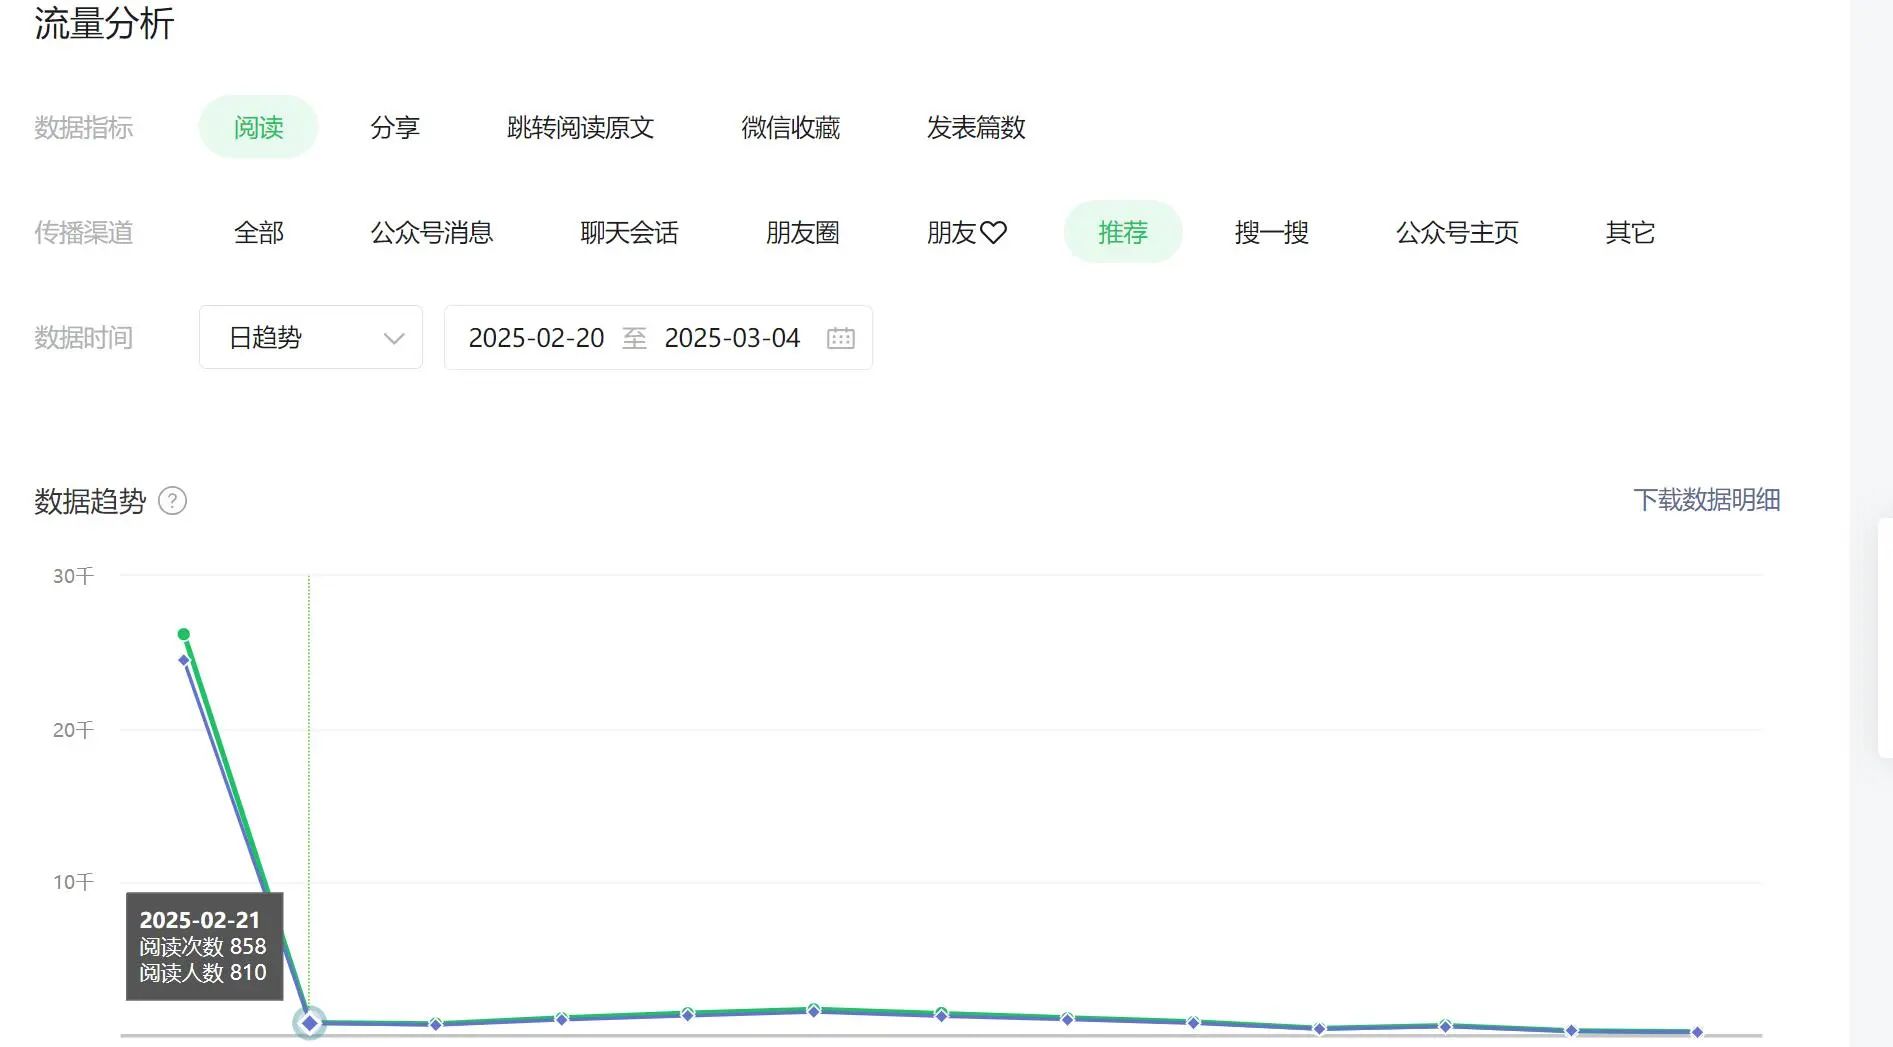The height and width of the screenshot is (1047, 1893).
Task: Open the calendar icon in date range
Action: click(841, 338)
